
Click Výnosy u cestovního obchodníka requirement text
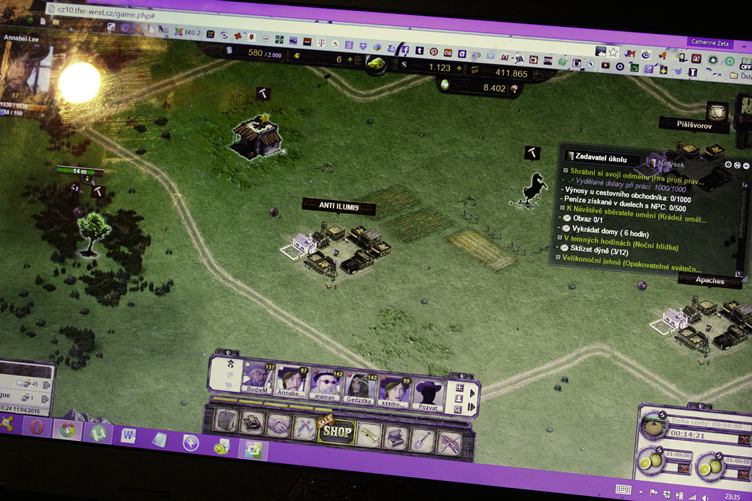tap(628, 194)
